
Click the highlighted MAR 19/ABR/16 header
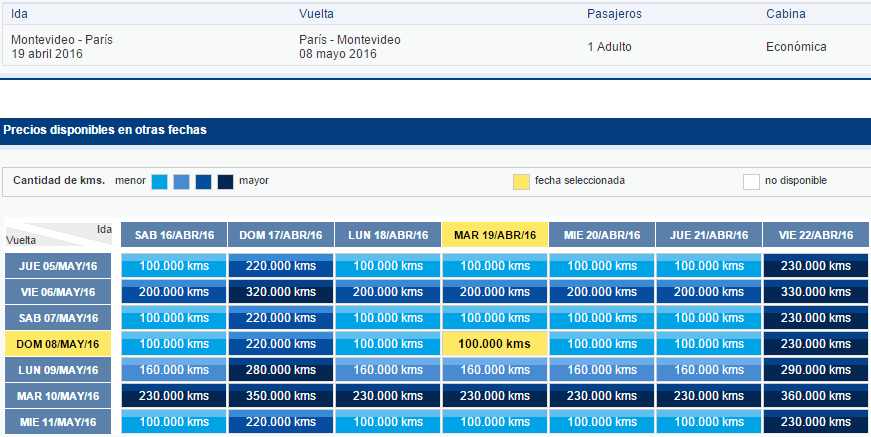click(495, 235)
